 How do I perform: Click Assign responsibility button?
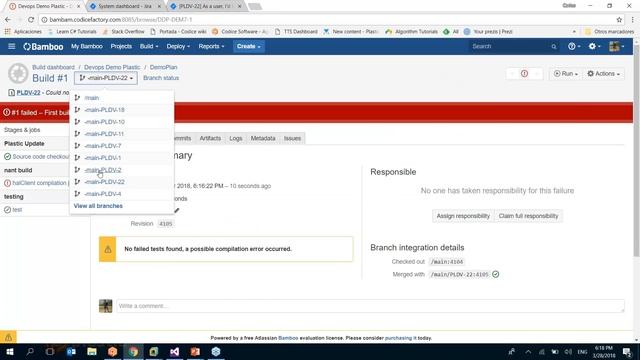tap(463, 216)
